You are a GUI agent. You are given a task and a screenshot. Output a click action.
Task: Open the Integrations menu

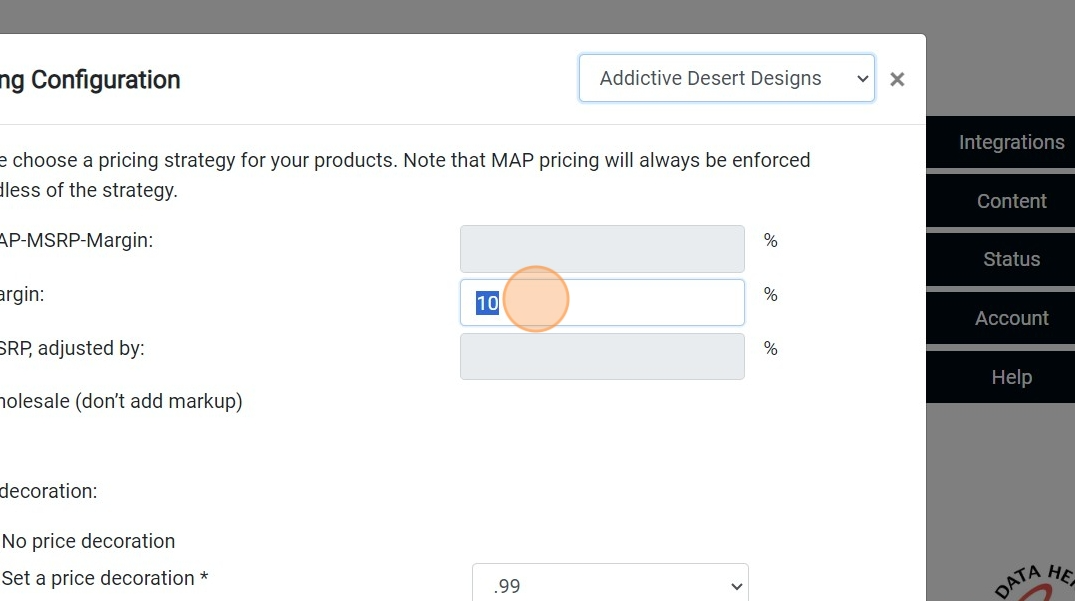1010,142
